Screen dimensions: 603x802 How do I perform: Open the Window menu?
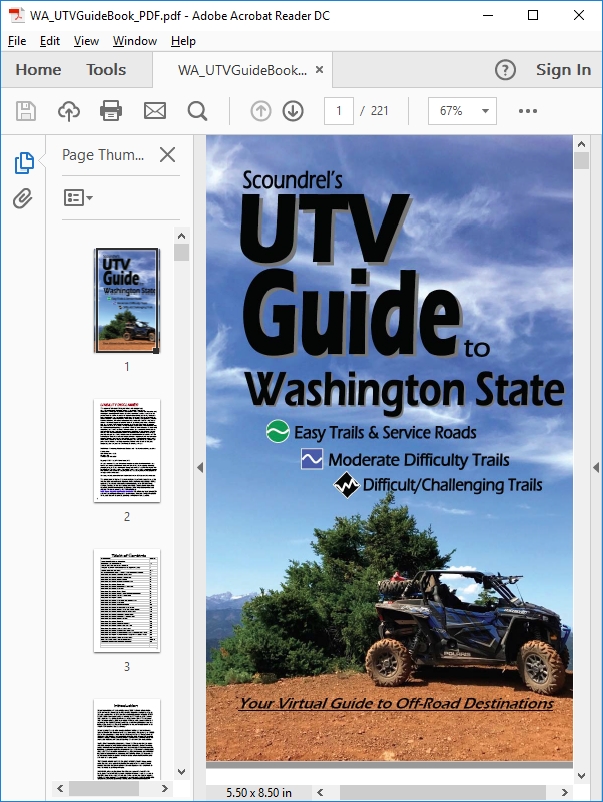pos(135,41)
